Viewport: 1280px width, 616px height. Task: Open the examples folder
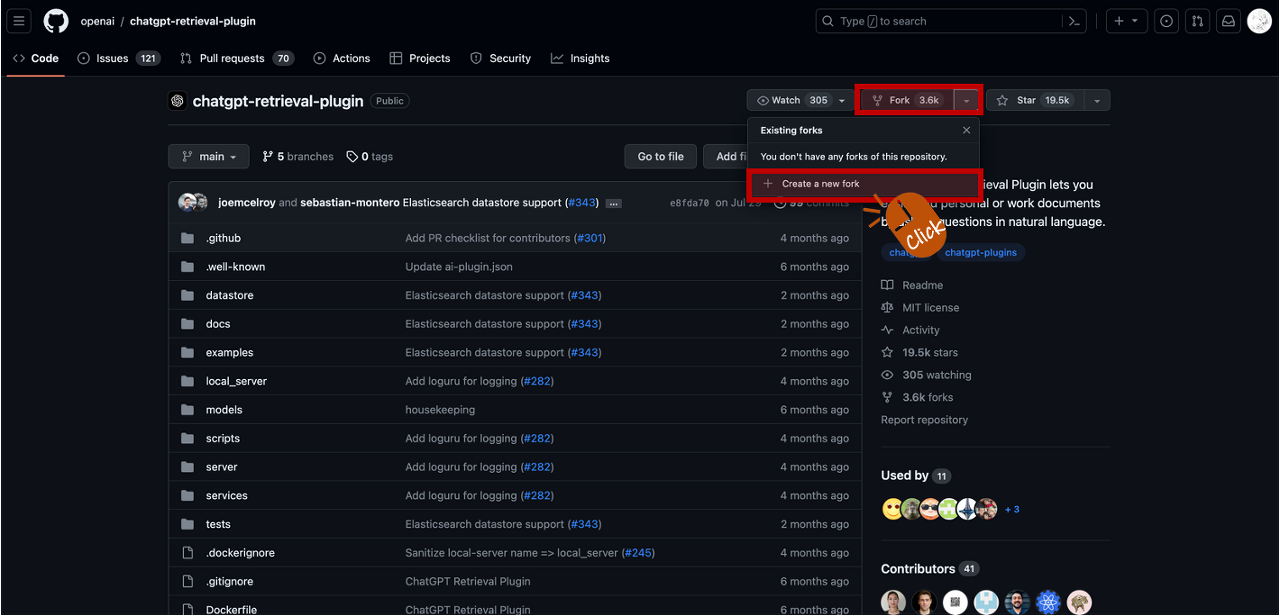pos(229,352)
